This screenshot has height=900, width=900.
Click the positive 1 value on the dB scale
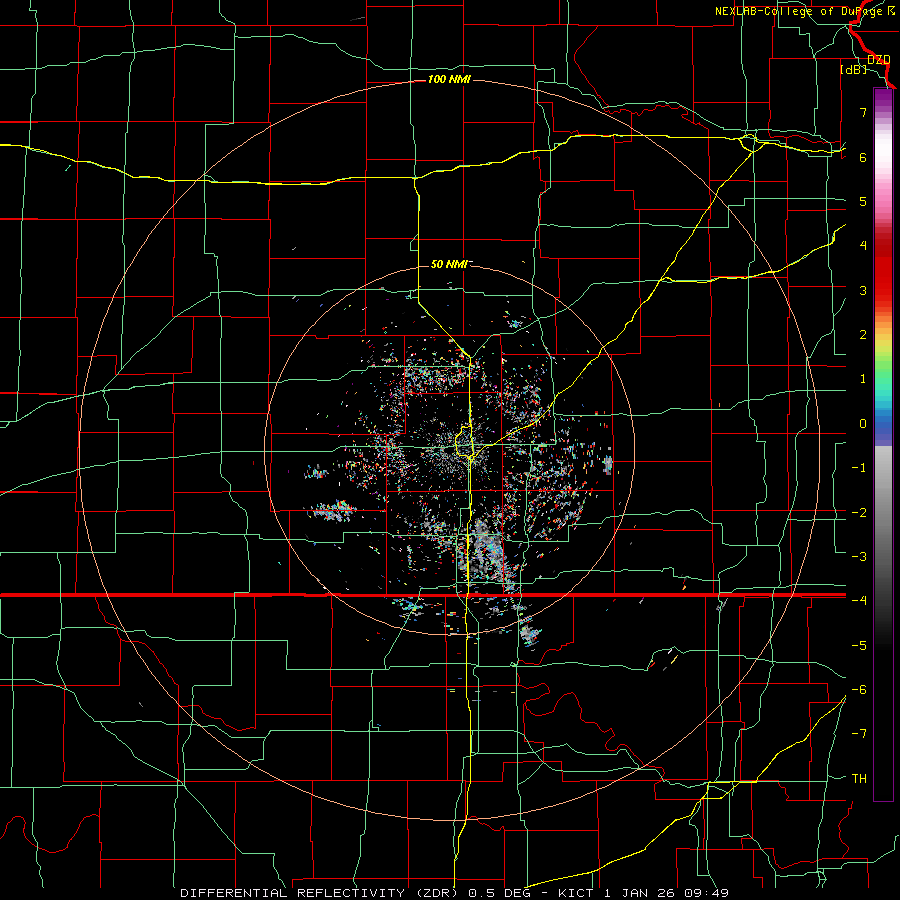click(863, 379)
